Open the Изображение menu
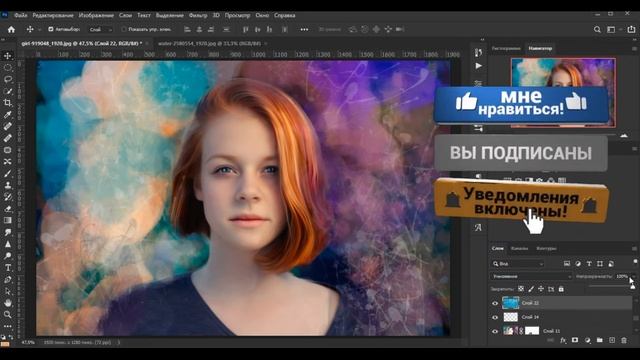This screenshot has height=360, width=640. pyautogui.click(x=96, y=15)
